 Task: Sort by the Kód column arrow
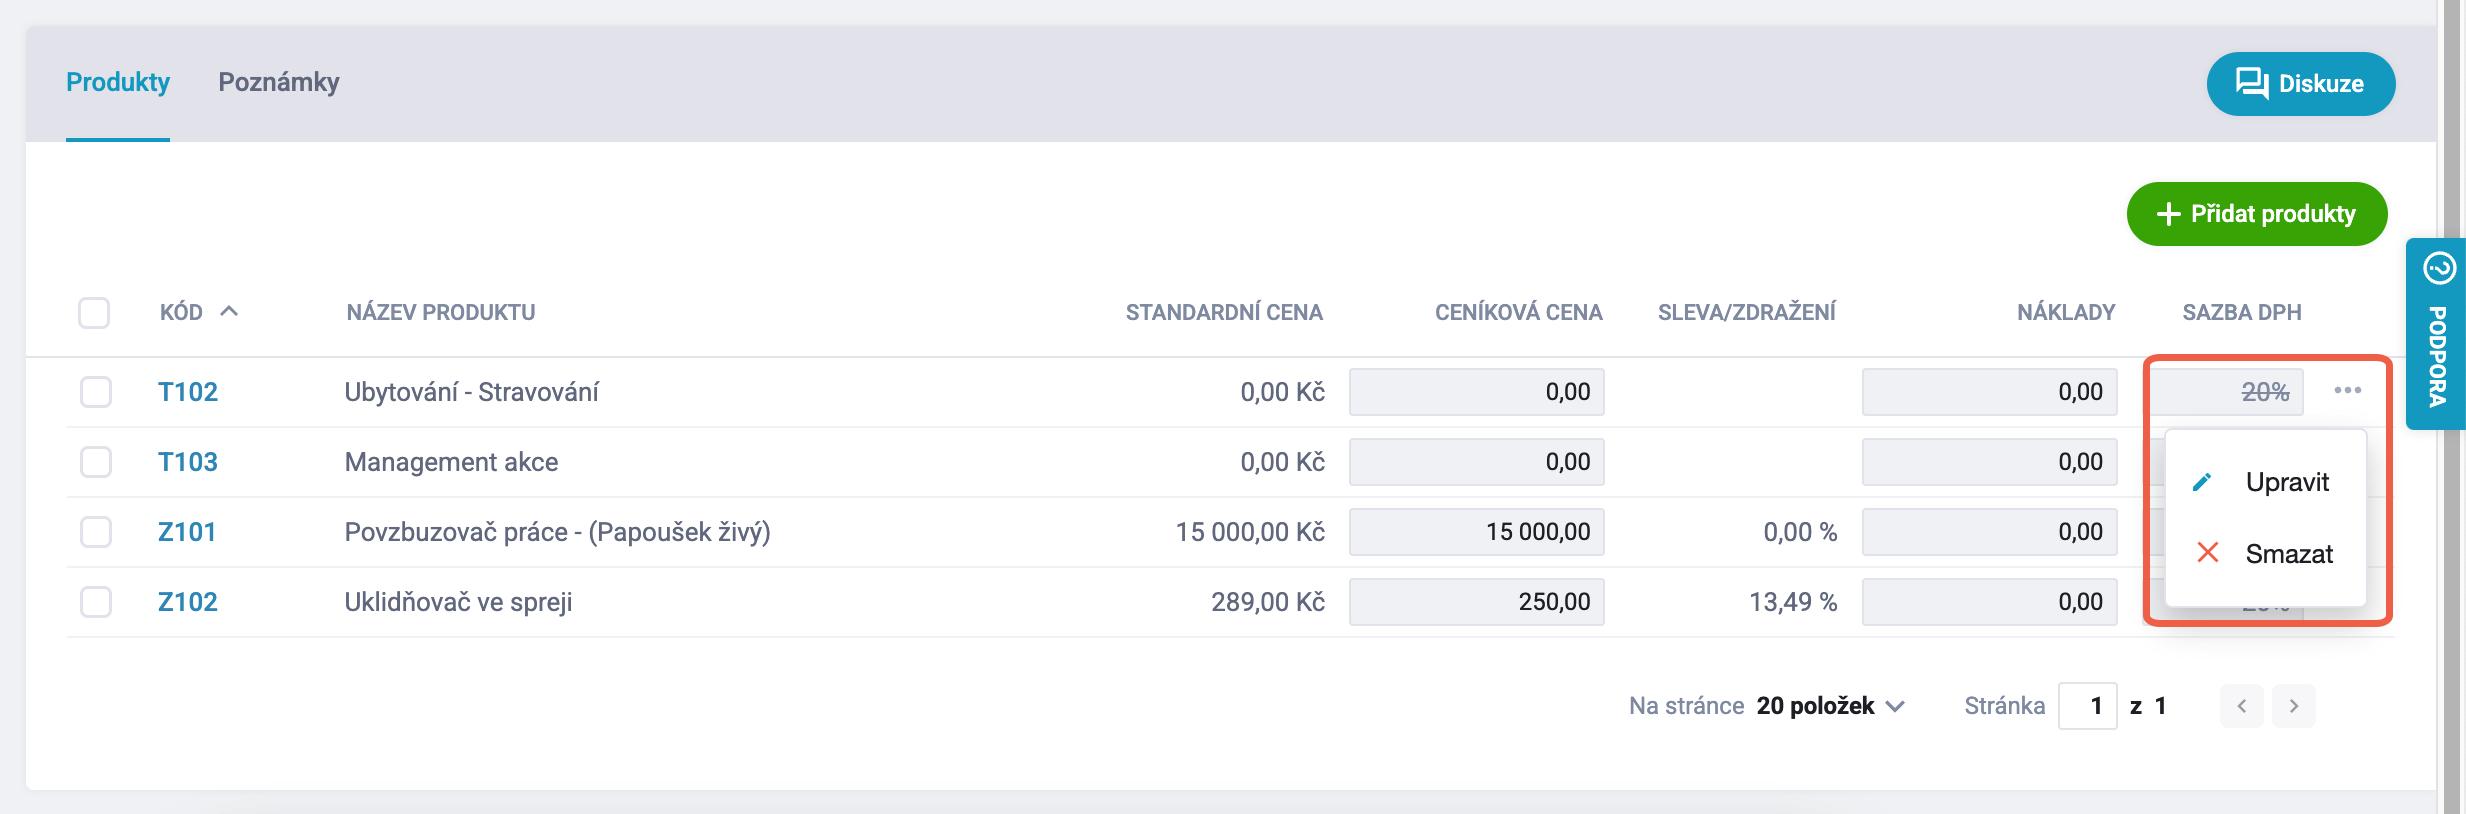(229, 312)
